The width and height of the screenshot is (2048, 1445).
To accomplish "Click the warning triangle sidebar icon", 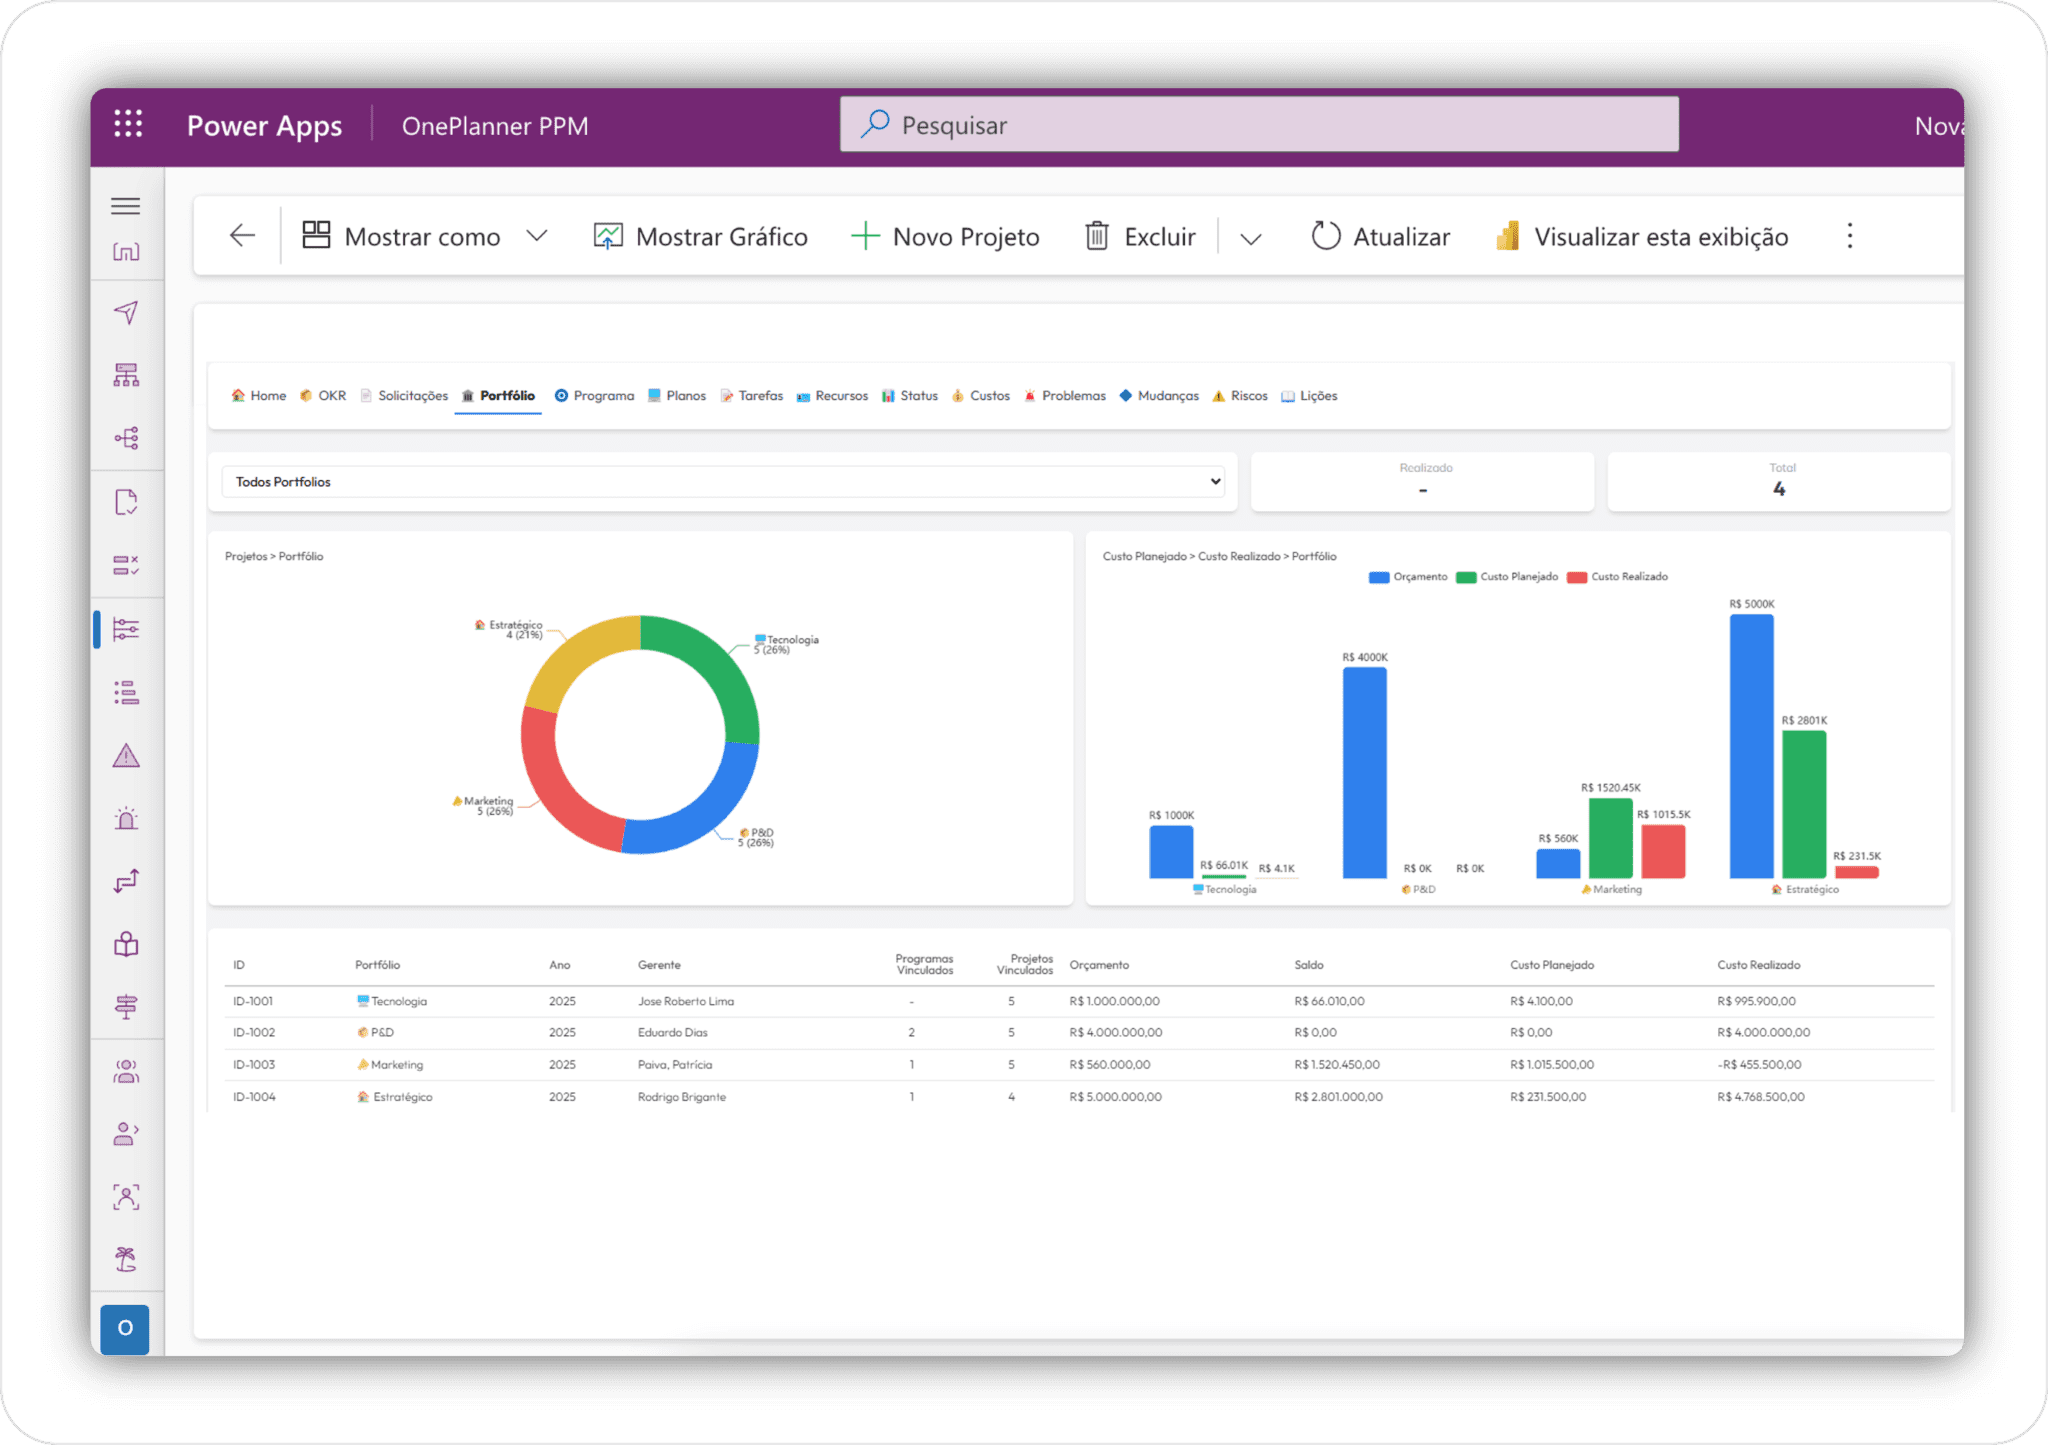I will click(x=126, y=755).
